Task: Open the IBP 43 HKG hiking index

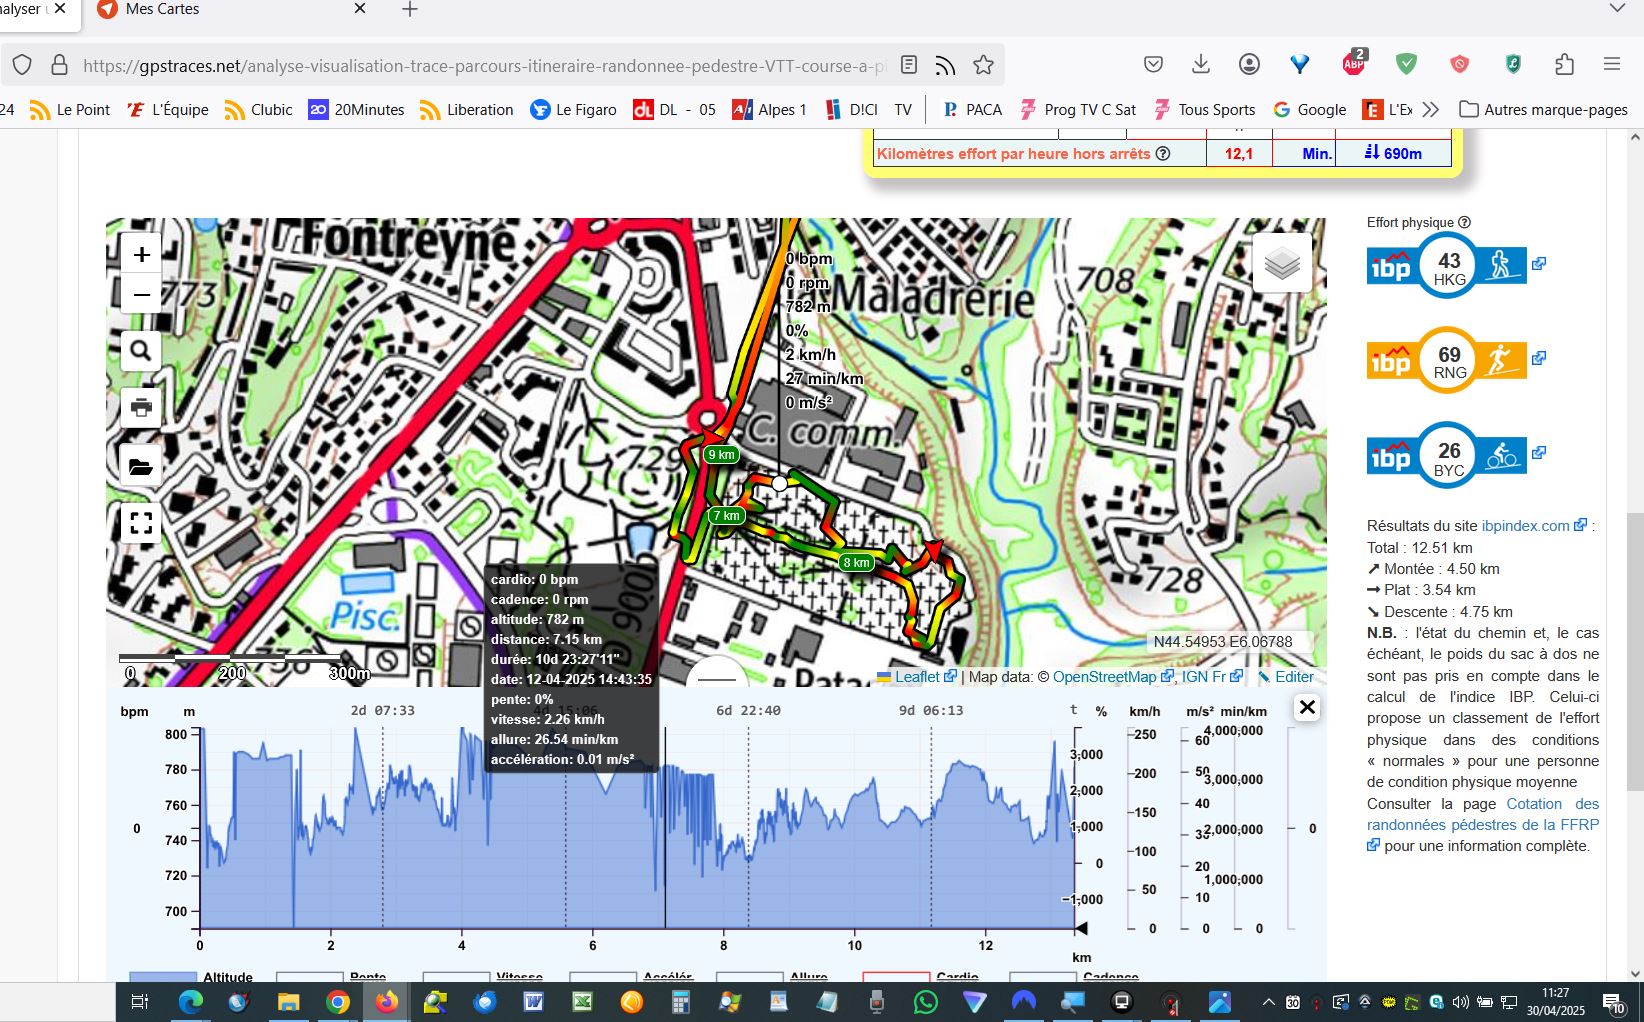Action: pos(1447,266)
